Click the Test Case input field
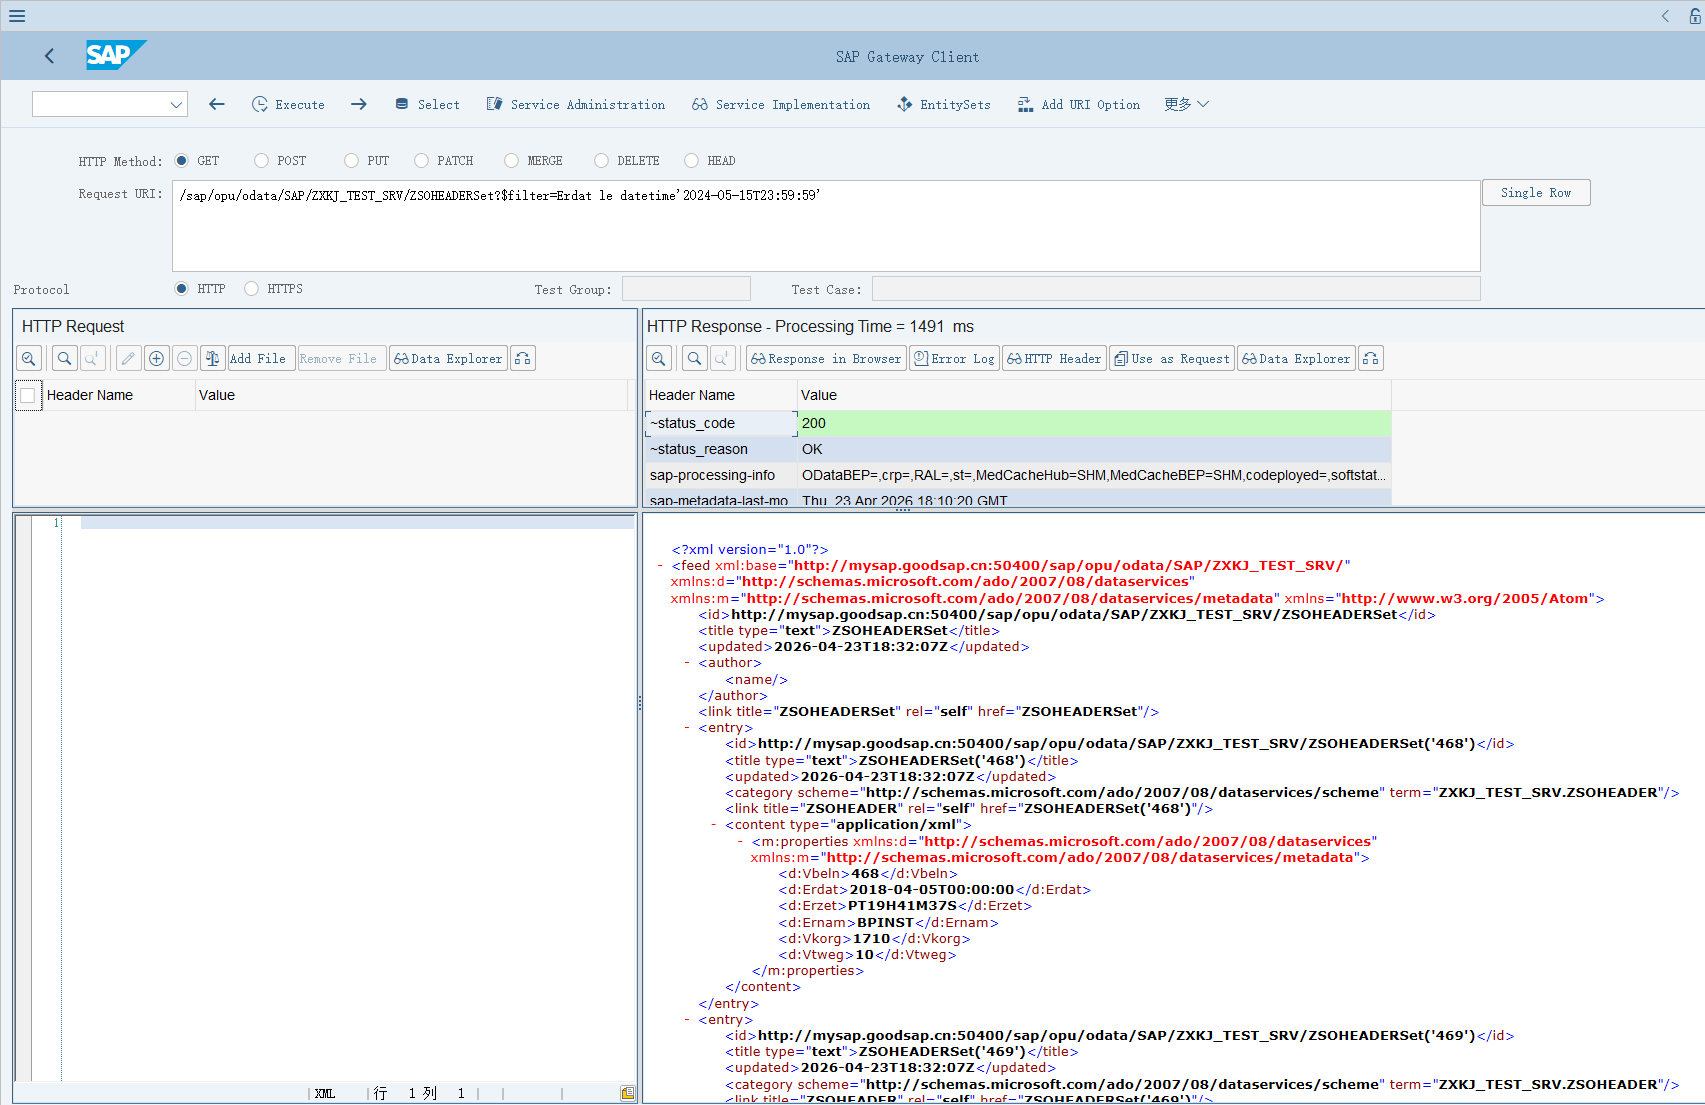 point(1176,289)
